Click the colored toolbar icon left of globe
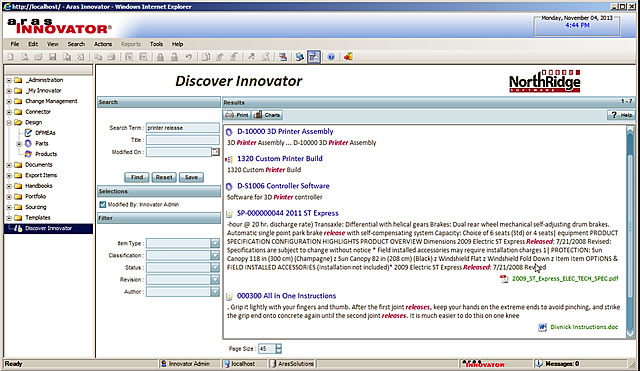 click(282, 57)
